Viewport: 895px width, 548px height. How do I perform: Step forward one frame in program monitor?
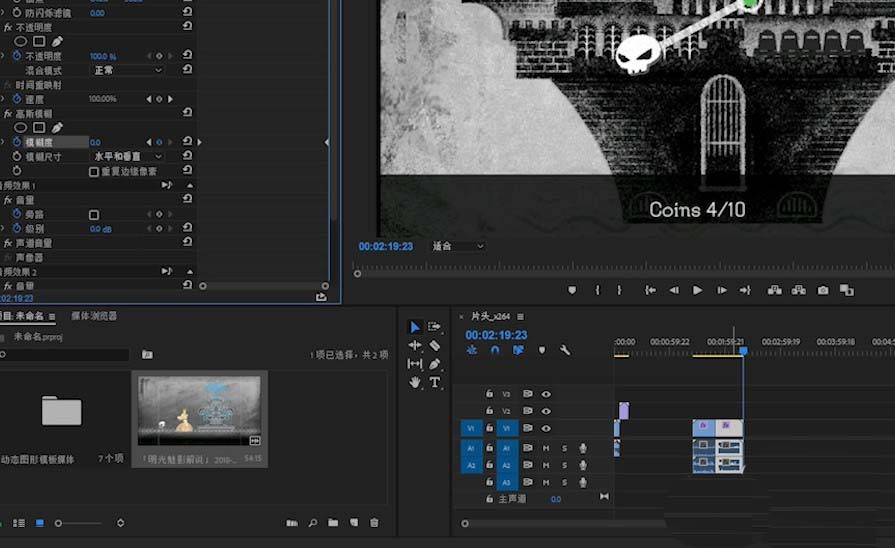[721, 290]
